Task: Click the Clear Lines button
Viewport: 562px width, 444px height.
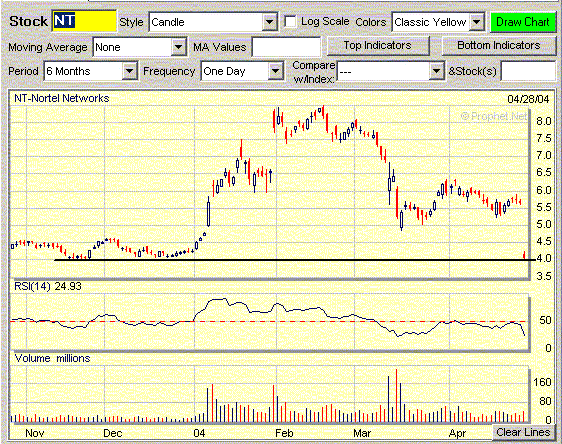Action: click(x=523, y=432)
